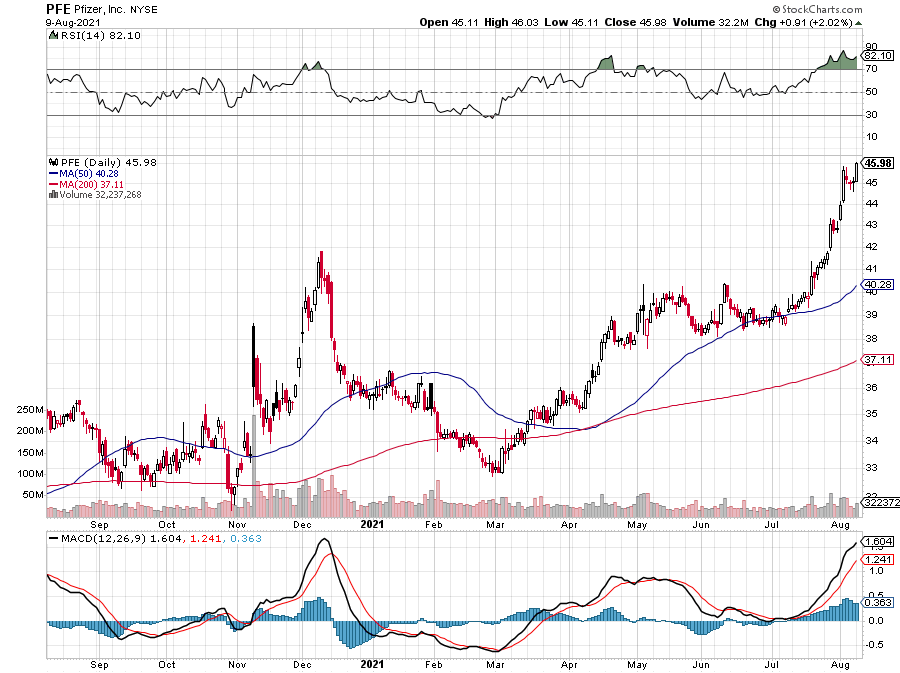
Task: Click the price axis label 33
Action: tap(871, 468)
